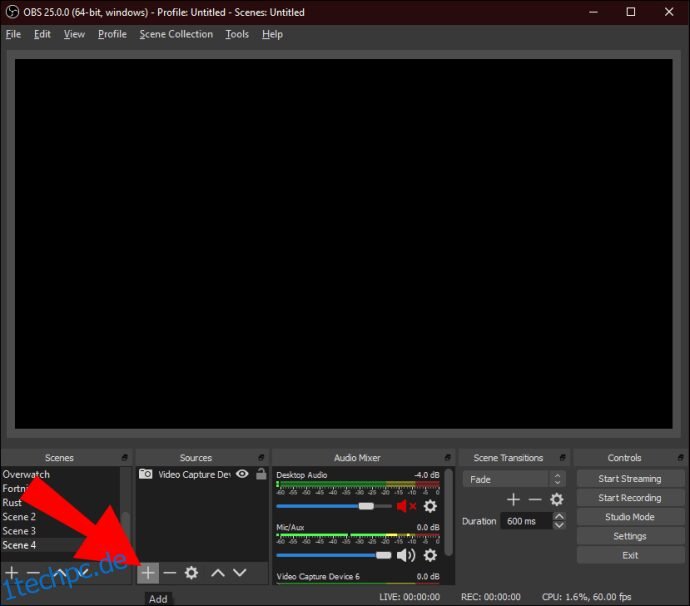Select the Overwatch scene
The image size is (690, 606).
pyautogui.click(x=26, y=474)
